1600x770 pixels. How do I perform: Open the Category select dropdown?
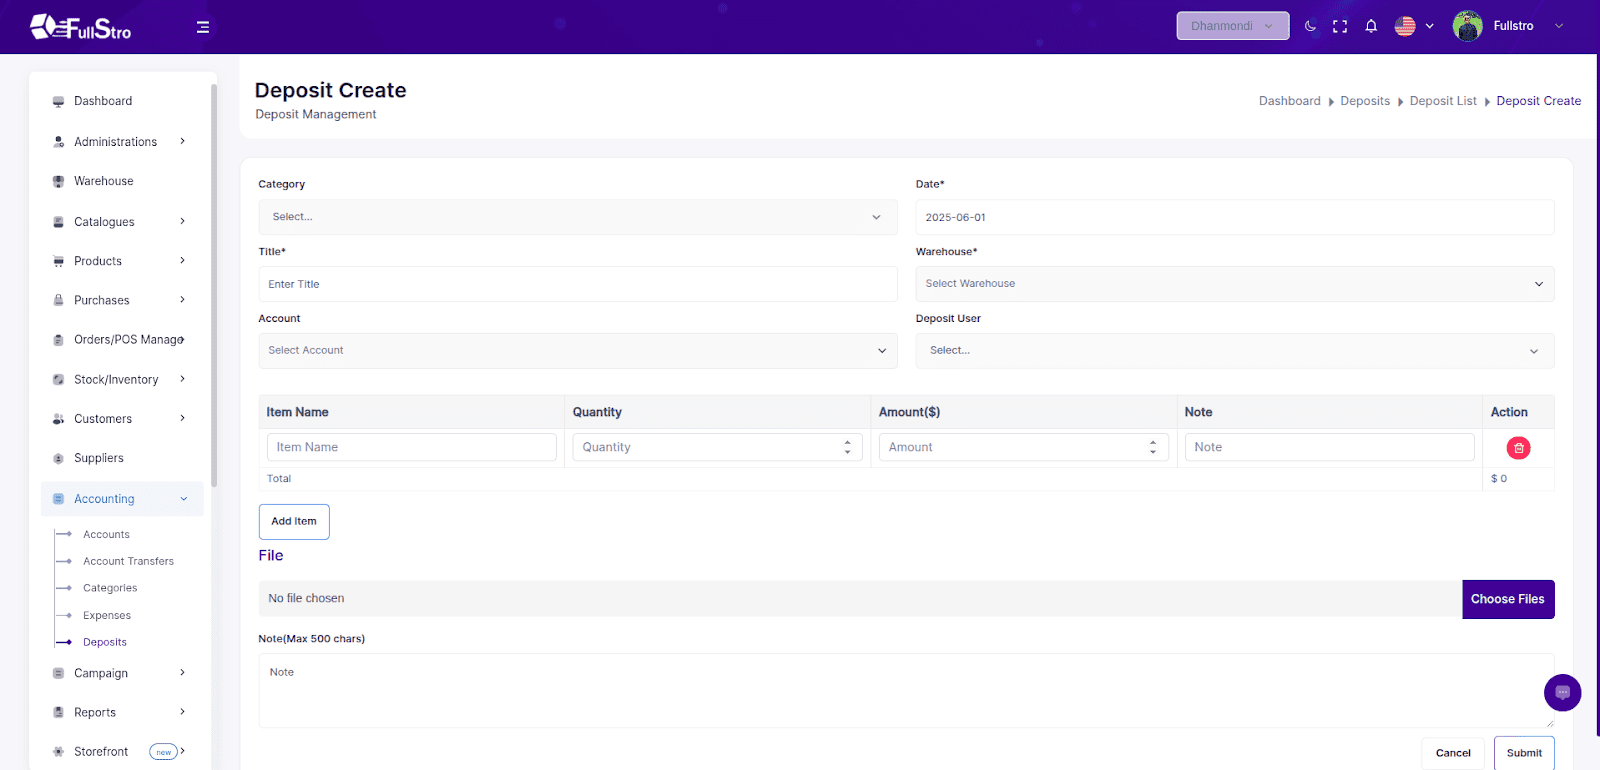pyautogui.click(x=577, y=217)
